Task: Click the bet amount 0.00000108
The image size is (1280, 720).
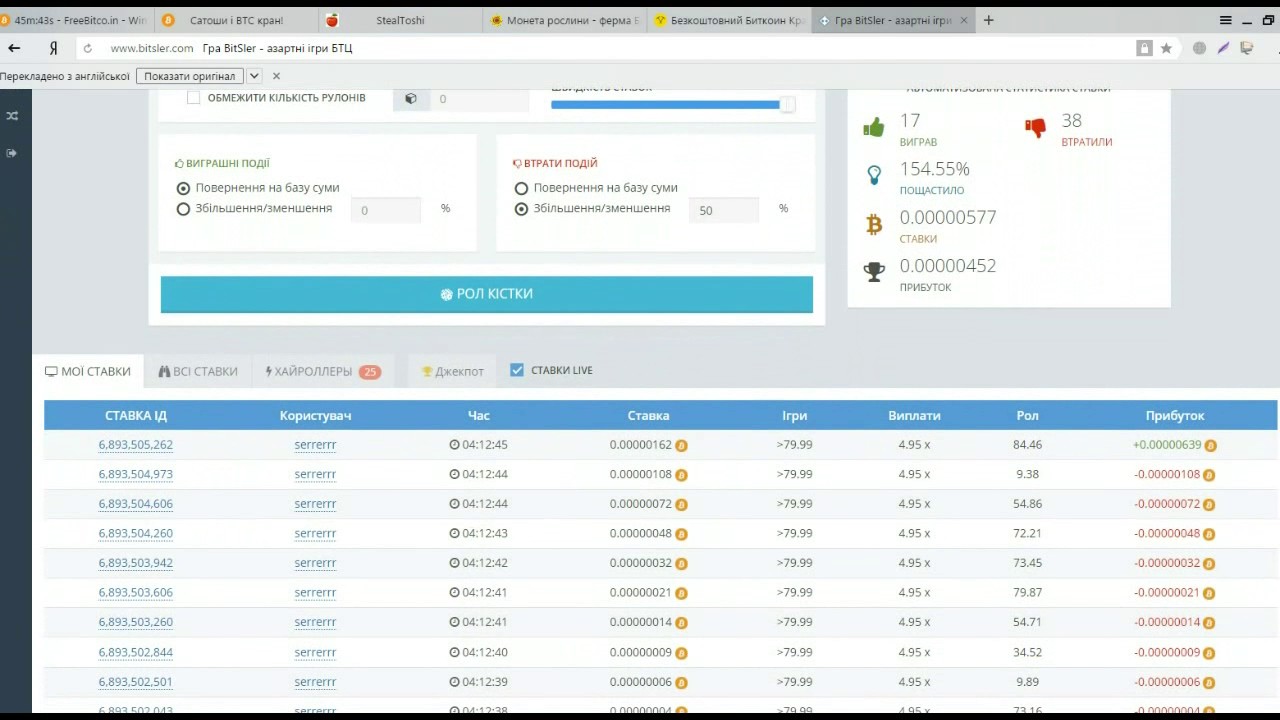Action: coord(641,474)
